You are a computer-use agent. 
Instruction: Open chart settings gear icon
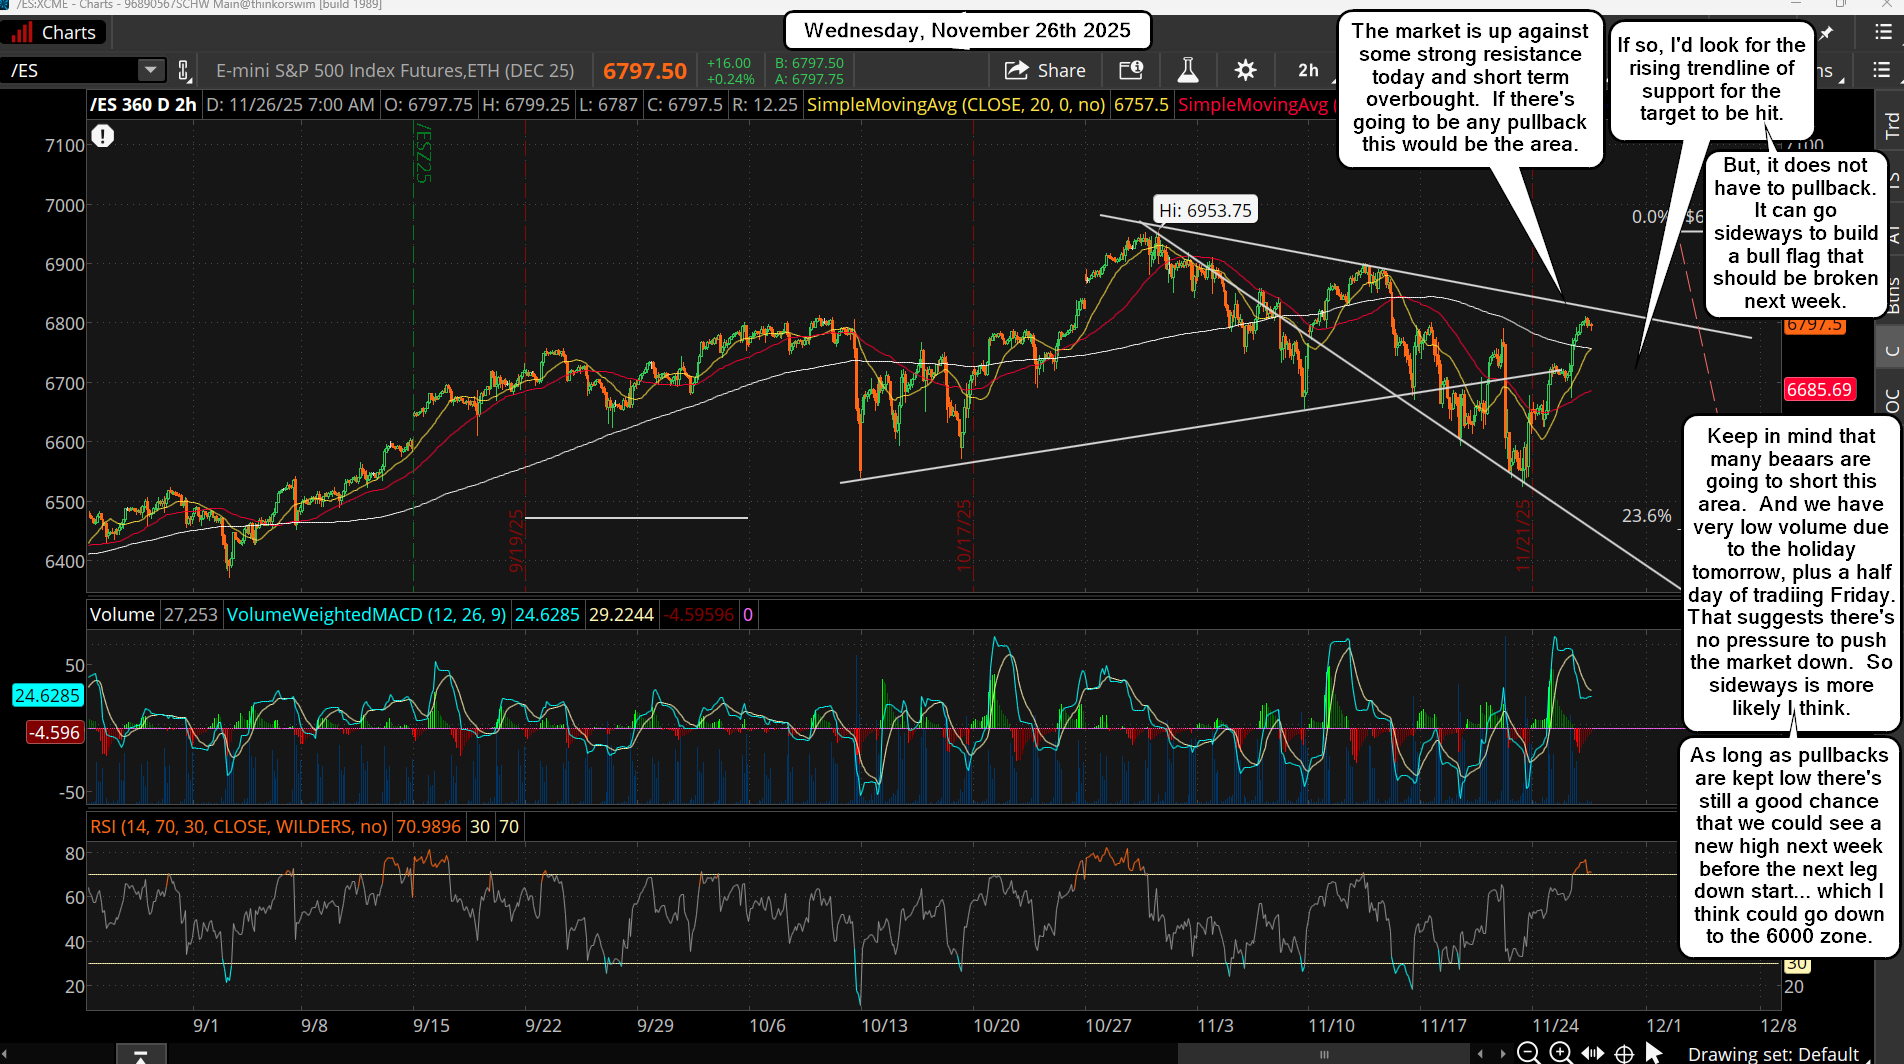(1245, 70)
